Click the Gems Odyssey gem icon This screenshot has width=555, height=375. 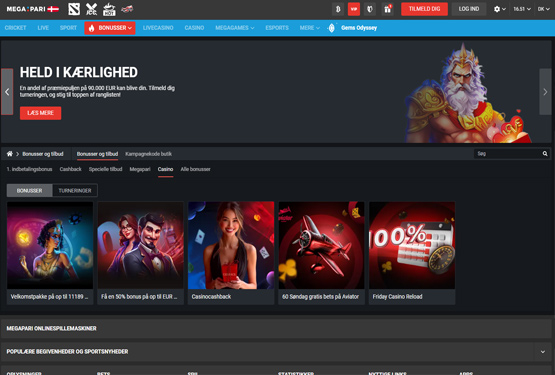(x=332, y=28)
